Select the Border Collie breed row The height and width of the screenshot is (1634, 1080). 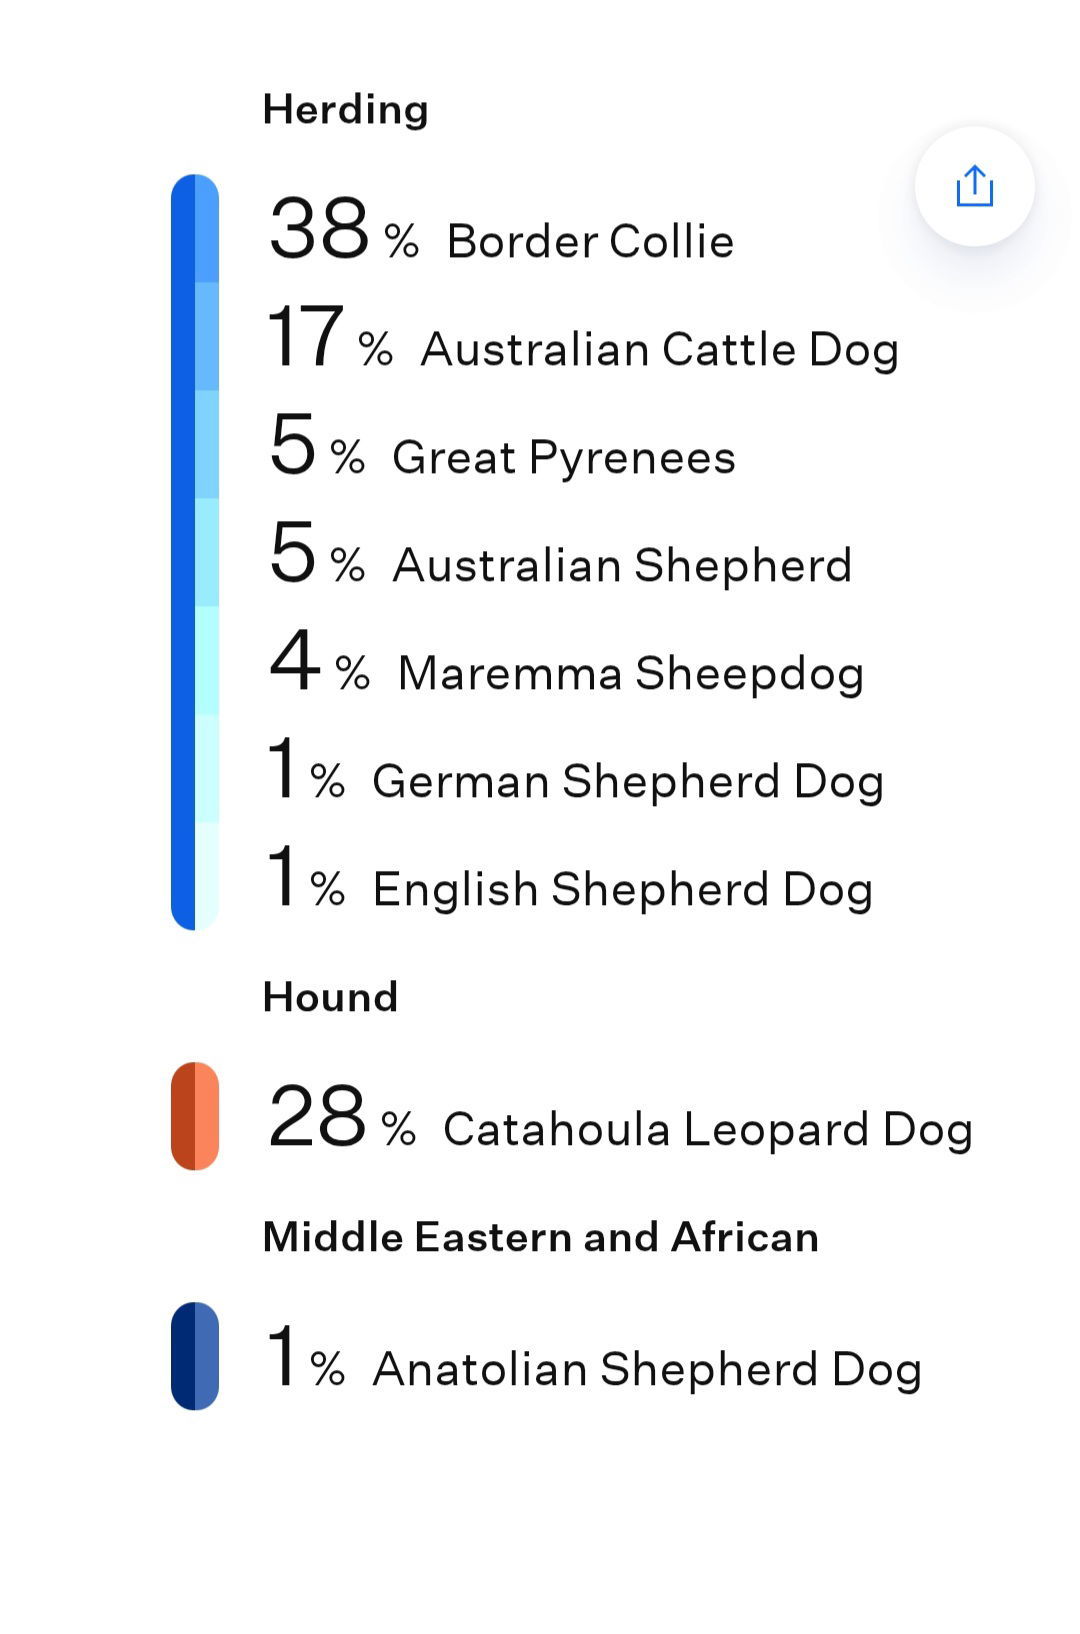pos(502,229)
